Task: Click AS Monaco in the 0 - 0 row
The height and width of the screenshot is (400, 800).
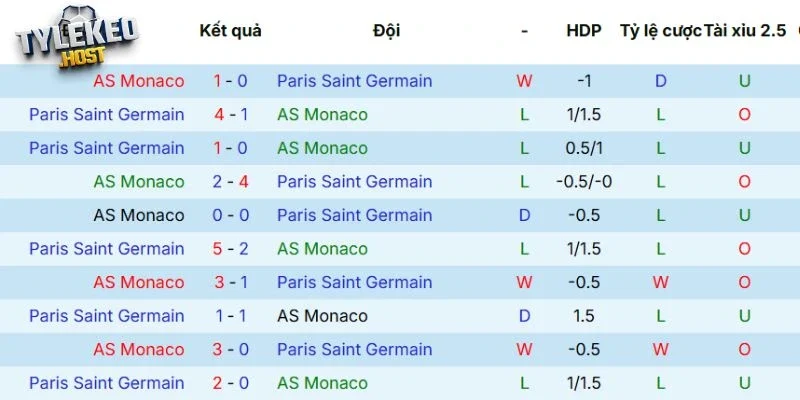Action: [138, 215]
